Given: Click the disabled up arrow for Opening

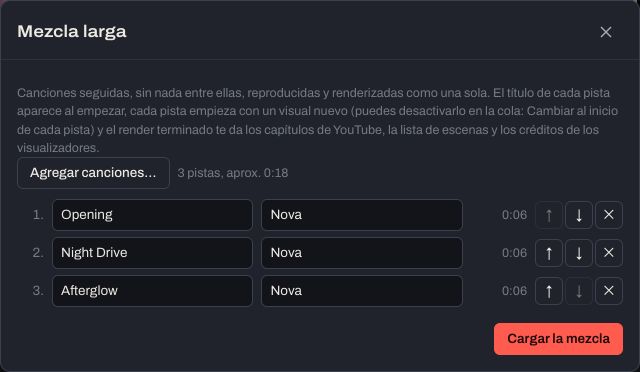Looking at the screenshot, I should [x=549, y=215].
